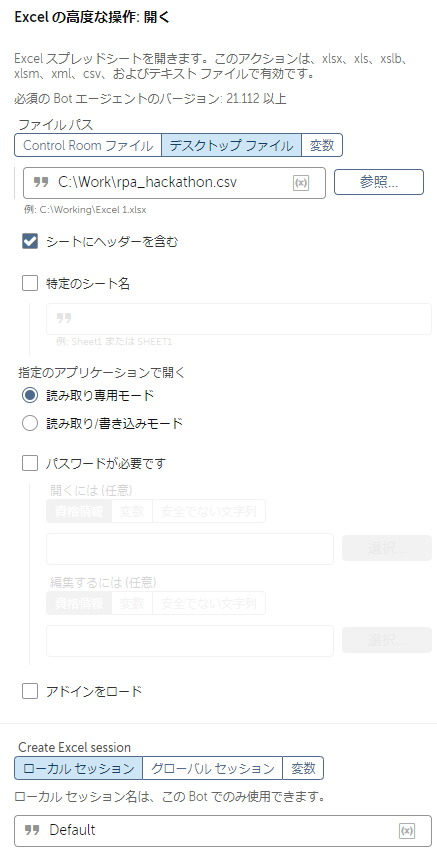Switch to Control Room ファイル tab
437x851 pixels.
(88, 145)
